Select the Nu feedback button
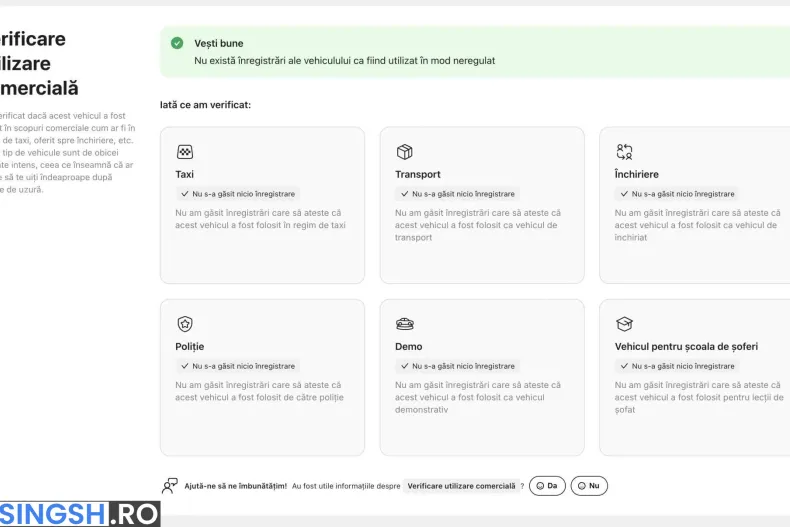 [589, 486]
